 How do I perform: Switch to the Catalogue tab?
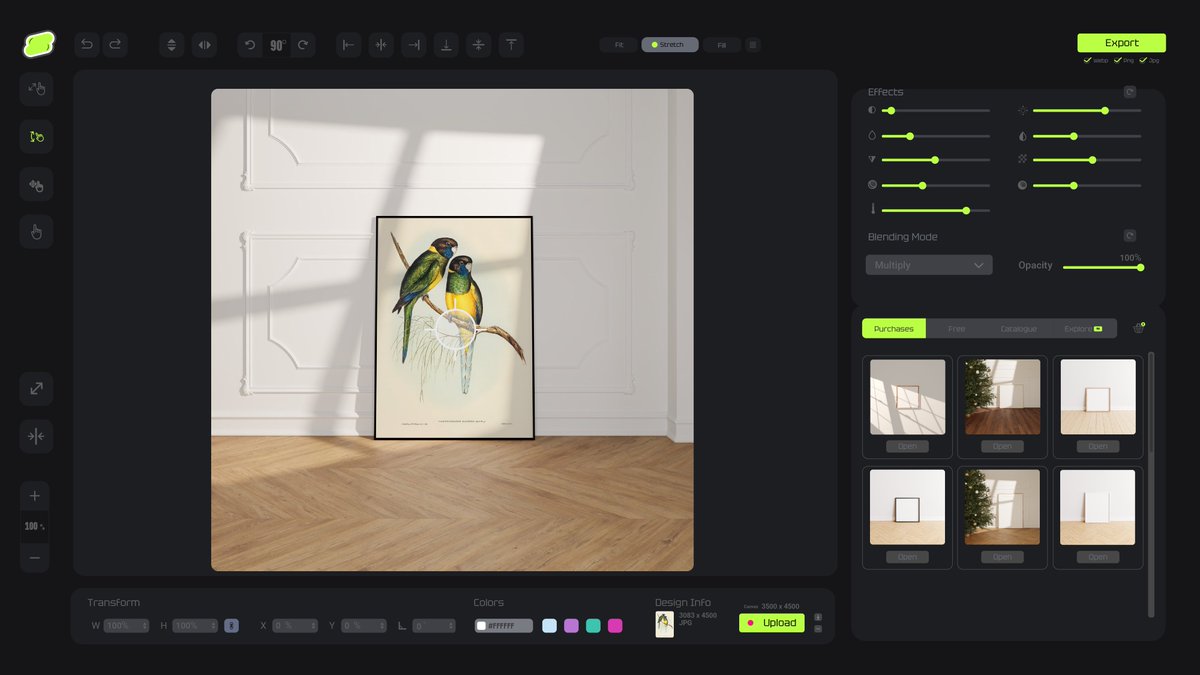pos(1018,329)
